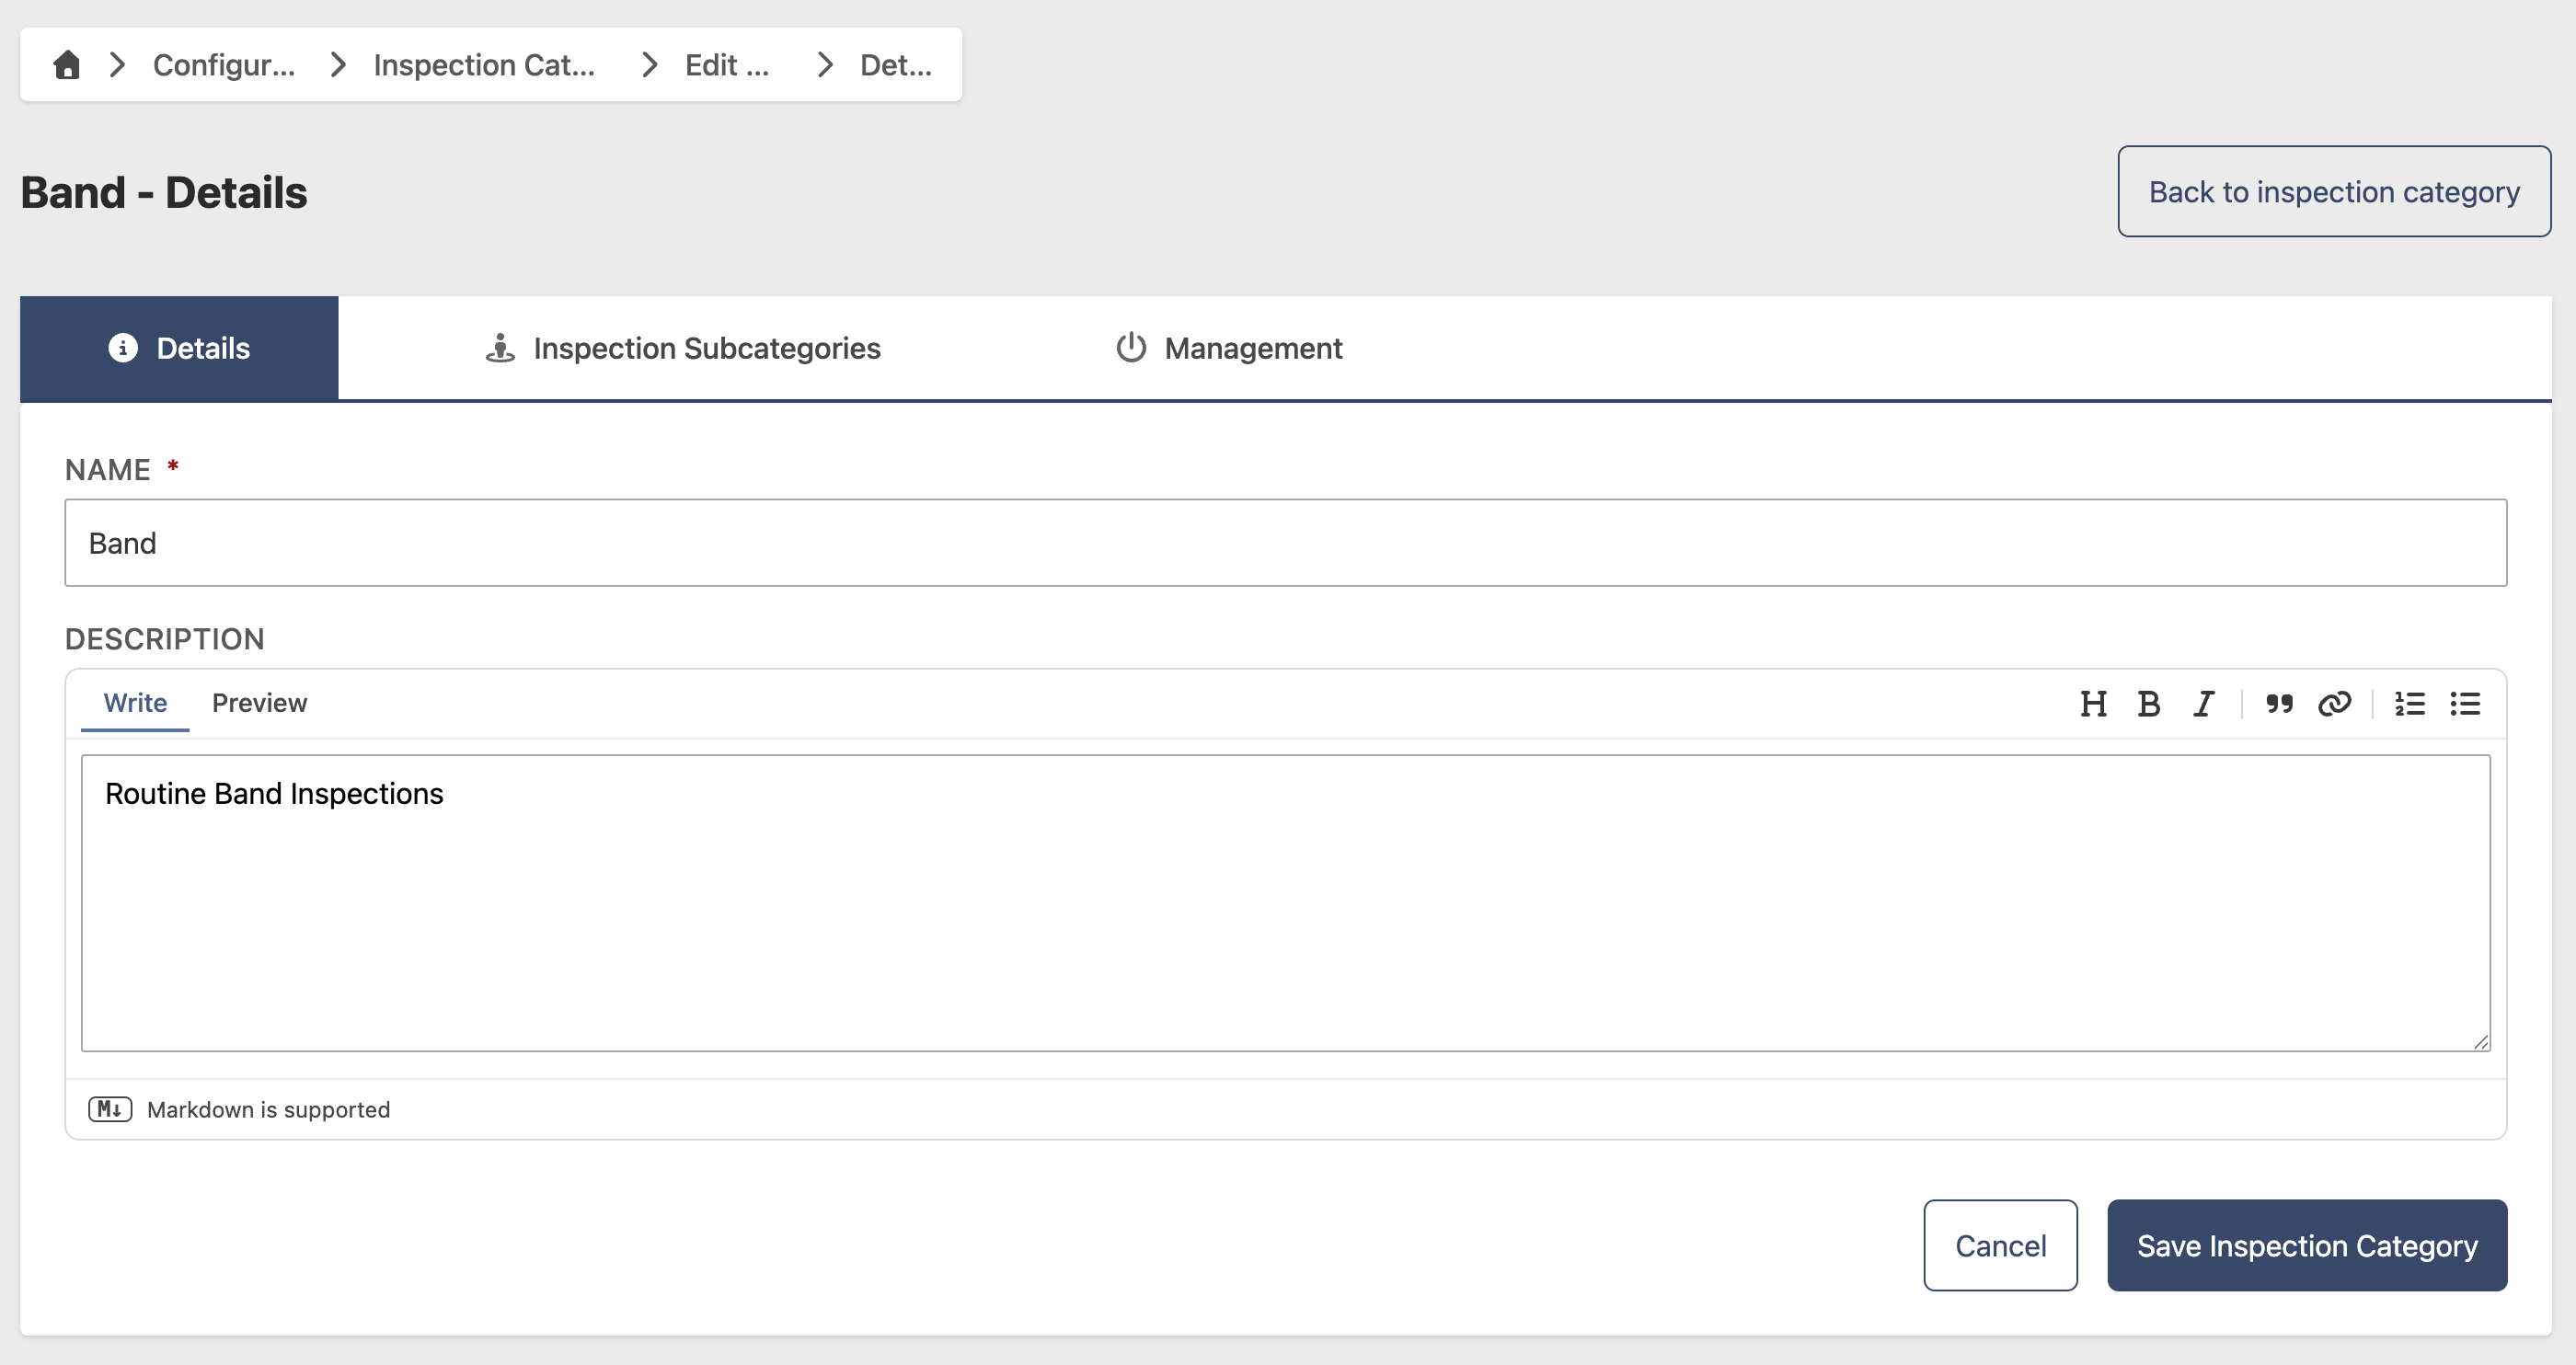Click the Markdown M↓ badge icon

(x=110, y=1109)
